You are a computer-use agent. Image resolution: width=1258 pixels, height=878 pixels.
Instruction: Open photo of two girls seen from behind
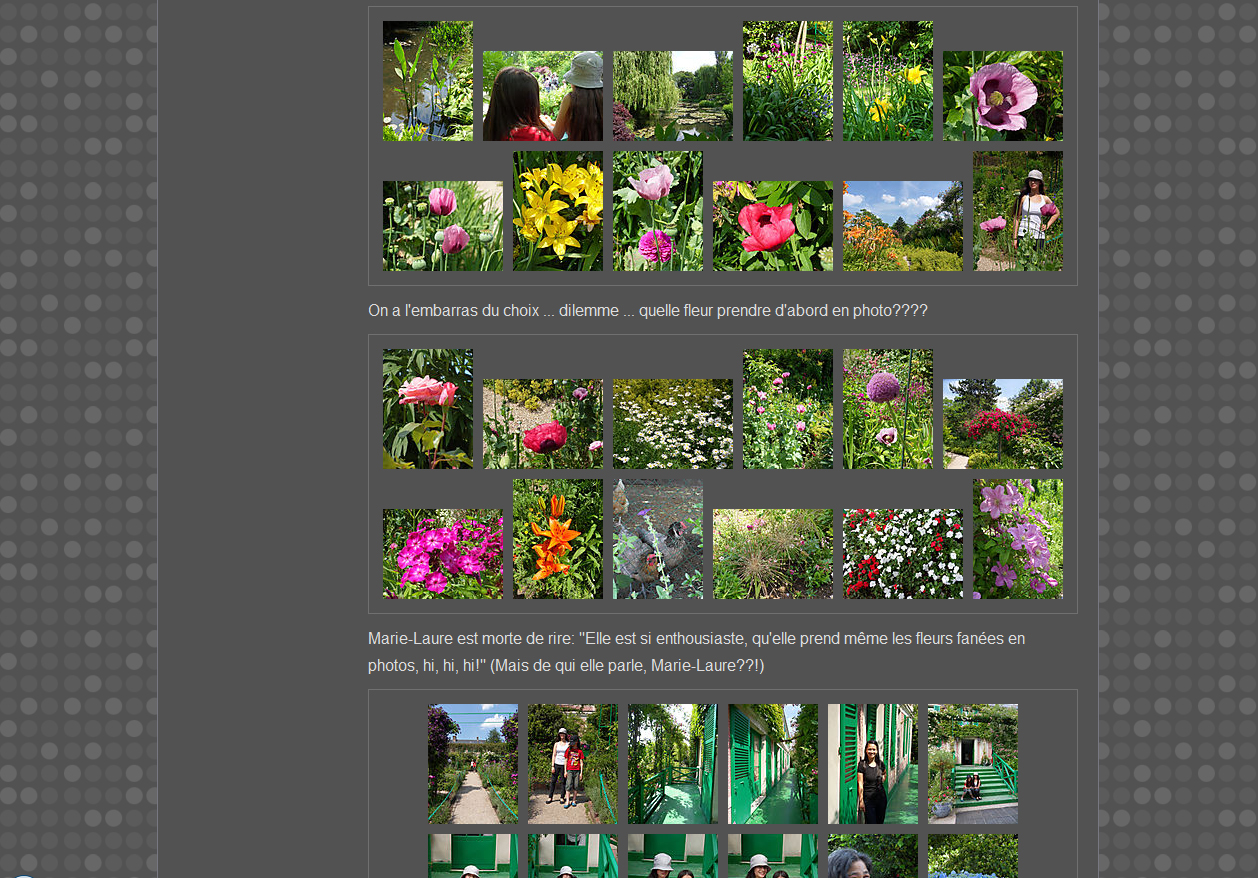click(x=542, y=96)
